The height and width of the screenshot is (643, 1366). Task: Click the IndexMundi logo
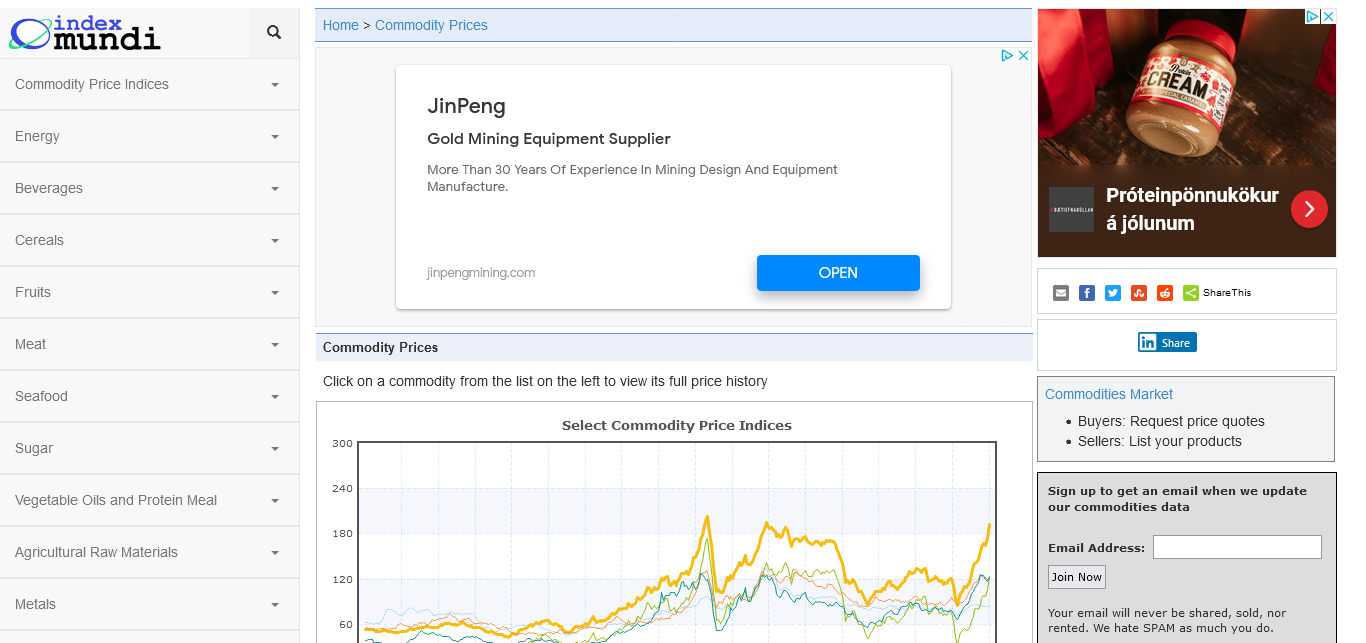click(85, 33)
